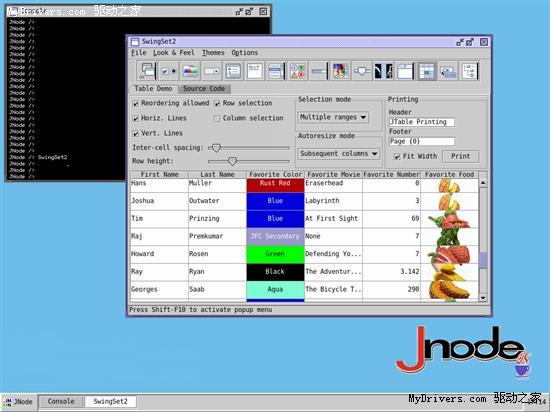Image resolution: width=550 pixels, height=412 pixels.
Task: Open the List demo toolbar icon
Action: click(276, 71)
